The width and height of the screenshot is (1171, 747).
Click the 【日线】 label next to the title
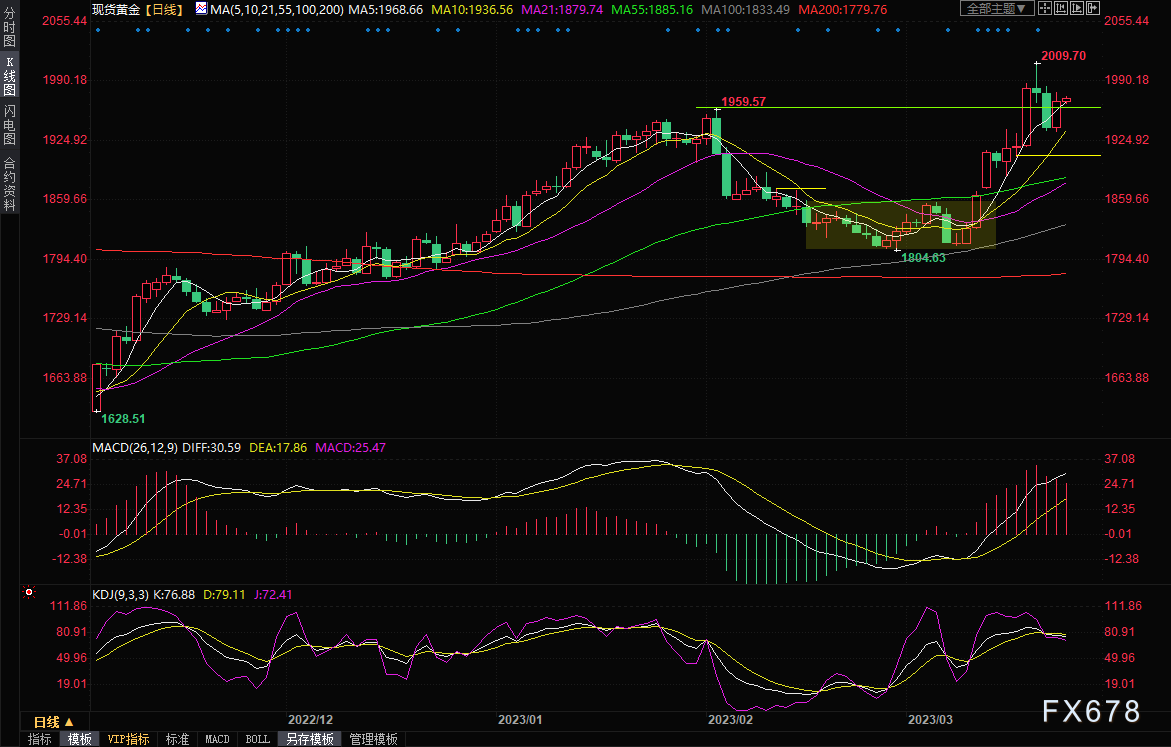165,10
